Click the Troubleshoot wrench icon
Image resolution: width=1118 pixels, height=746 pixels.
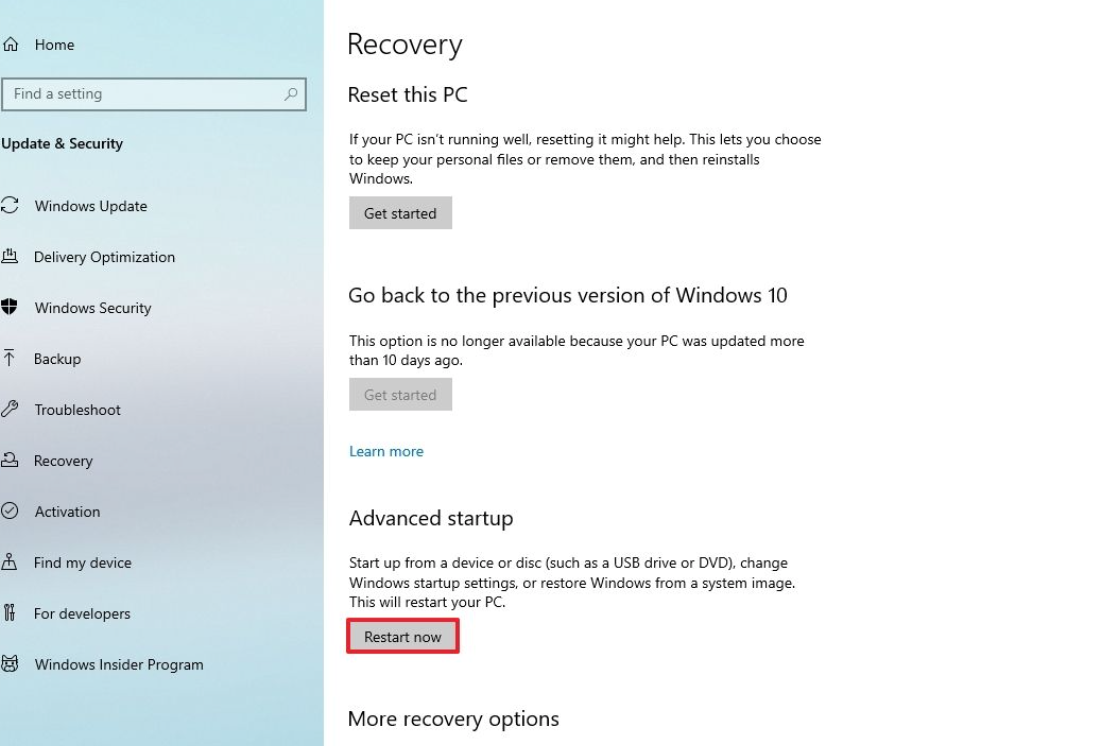tap(11, 410)
